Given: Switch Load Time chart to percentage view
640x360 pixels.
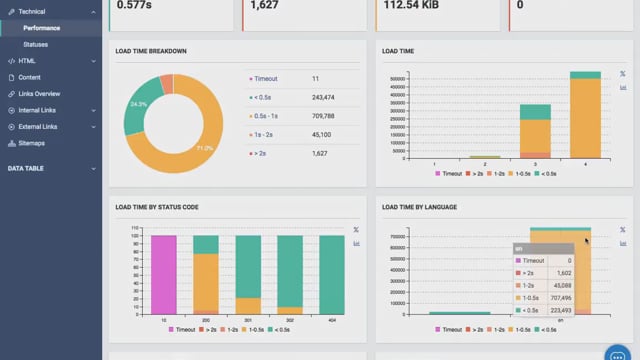Looking at the screenshot, I should click(622, 74).
